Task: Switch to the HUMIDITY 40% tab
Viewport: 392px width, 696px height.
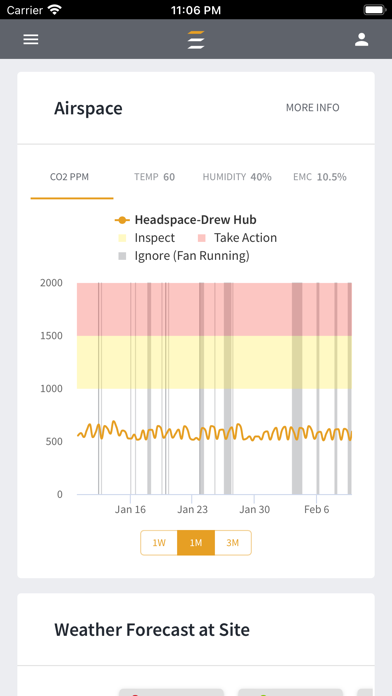Action: (237, 177)
